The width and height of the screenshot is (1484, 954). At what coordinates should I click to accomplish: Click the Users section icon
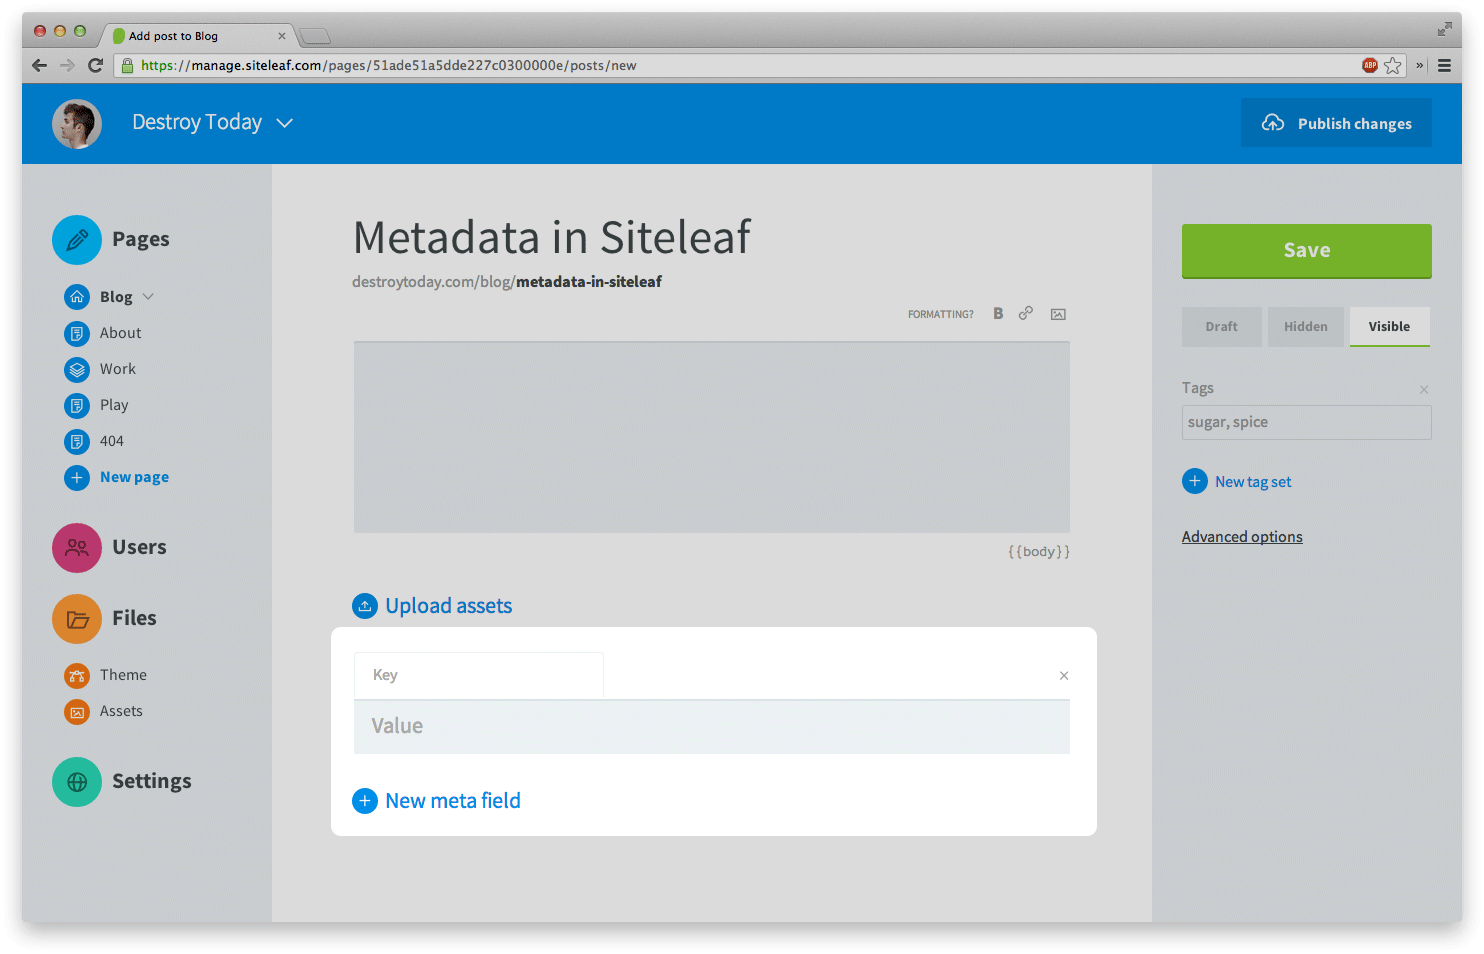77,548
